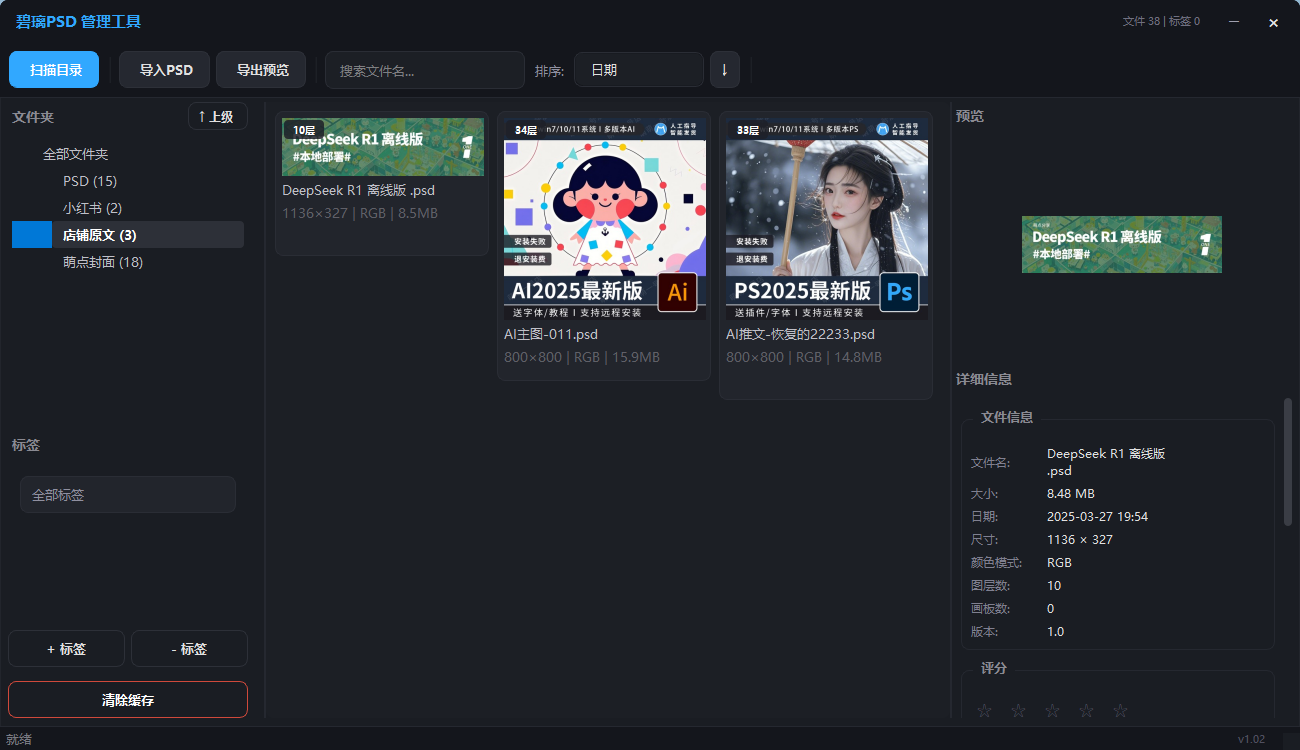Viewport: 1300px width, 750px height.
Task: Select the PSD (15) folder
Action: 90,181
